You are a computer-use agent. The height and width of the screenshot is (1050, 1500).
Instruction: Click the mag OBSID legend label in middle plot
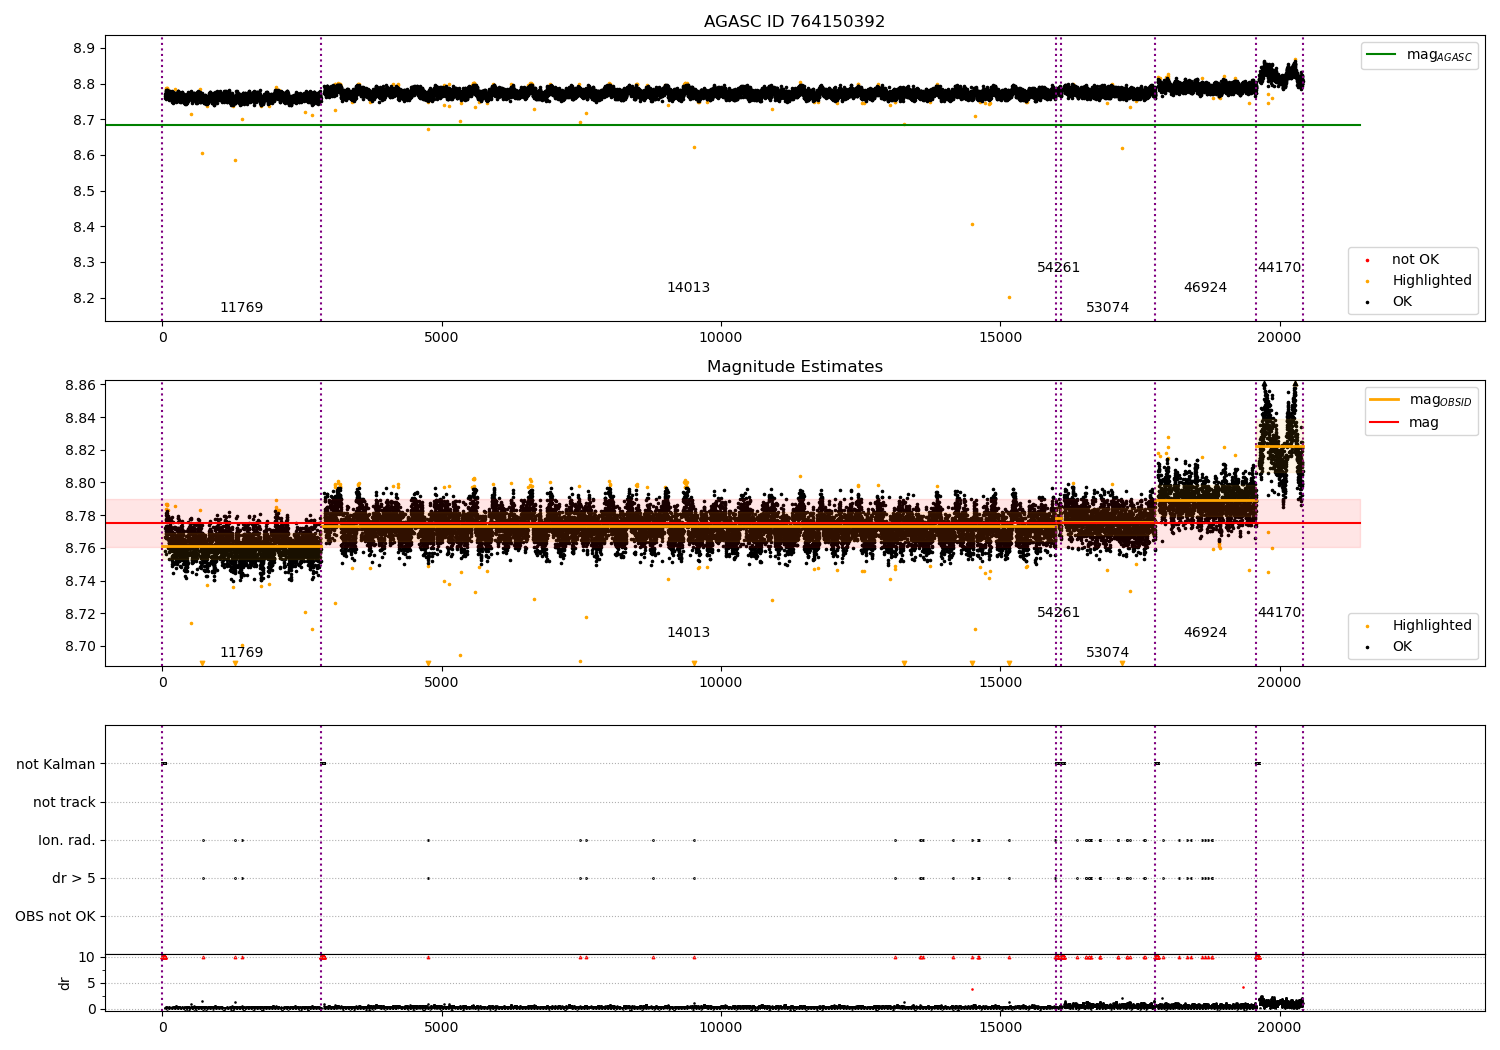(1441, 401)
